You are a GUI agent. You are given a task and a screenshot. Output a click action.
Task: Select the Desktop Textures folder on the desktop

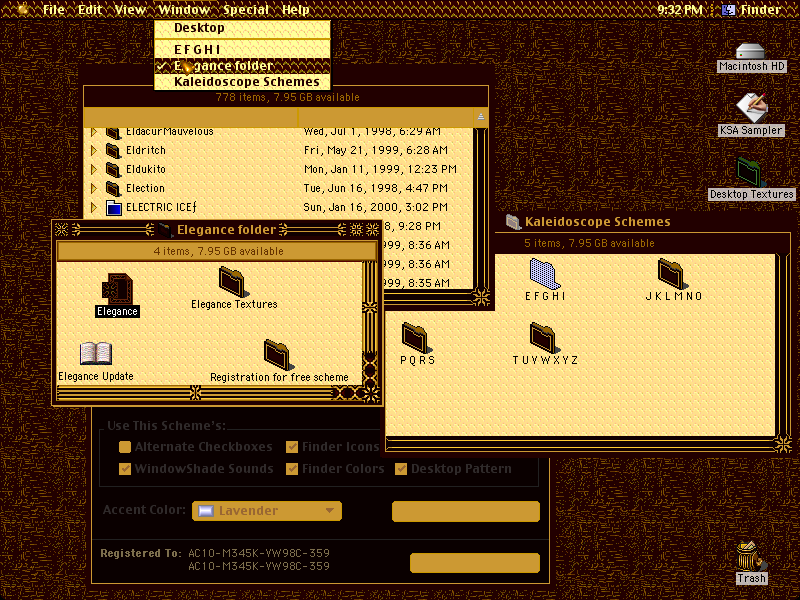click(749, 172)
